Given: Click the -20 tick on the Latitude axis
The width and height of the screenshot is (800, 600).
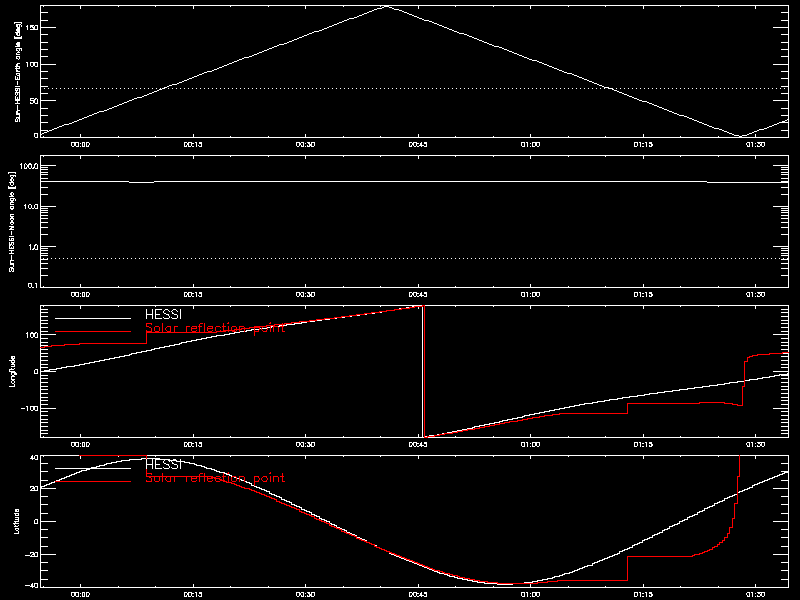Looking at the screenshot, I should click(32, 554).
